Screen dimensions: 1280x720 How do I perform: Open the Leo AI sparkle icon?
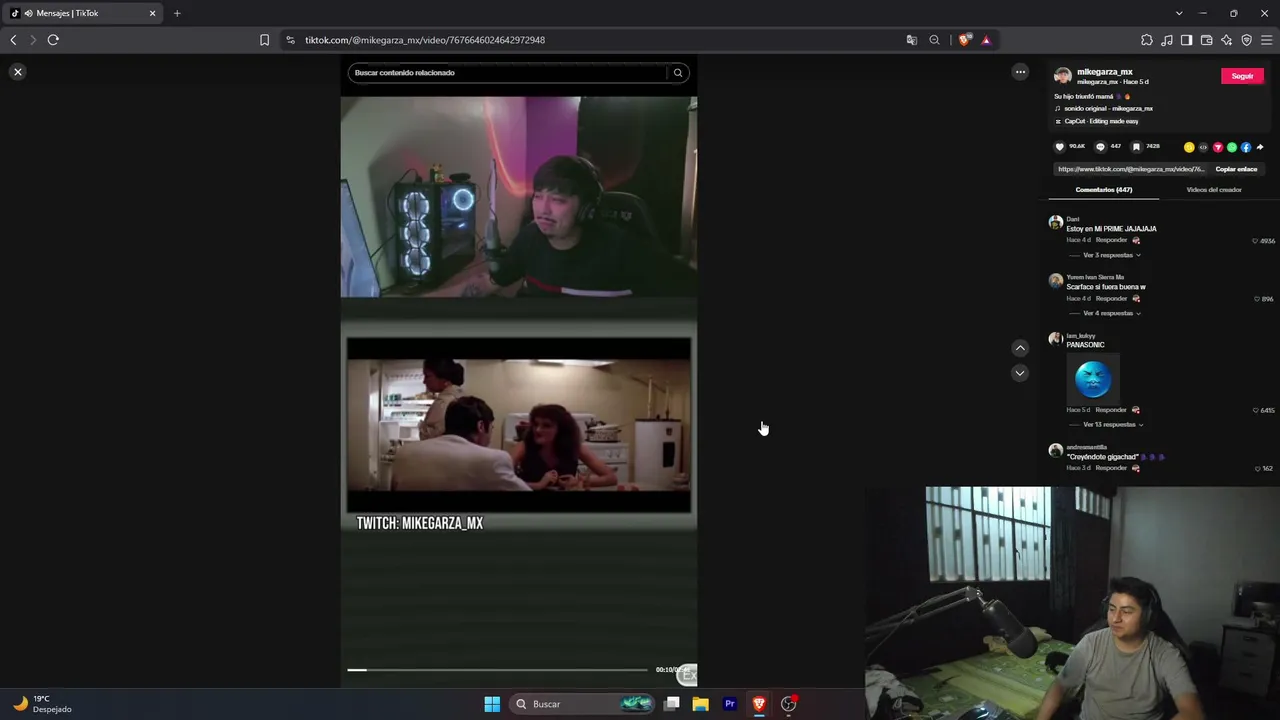(x=1226, y=40)
